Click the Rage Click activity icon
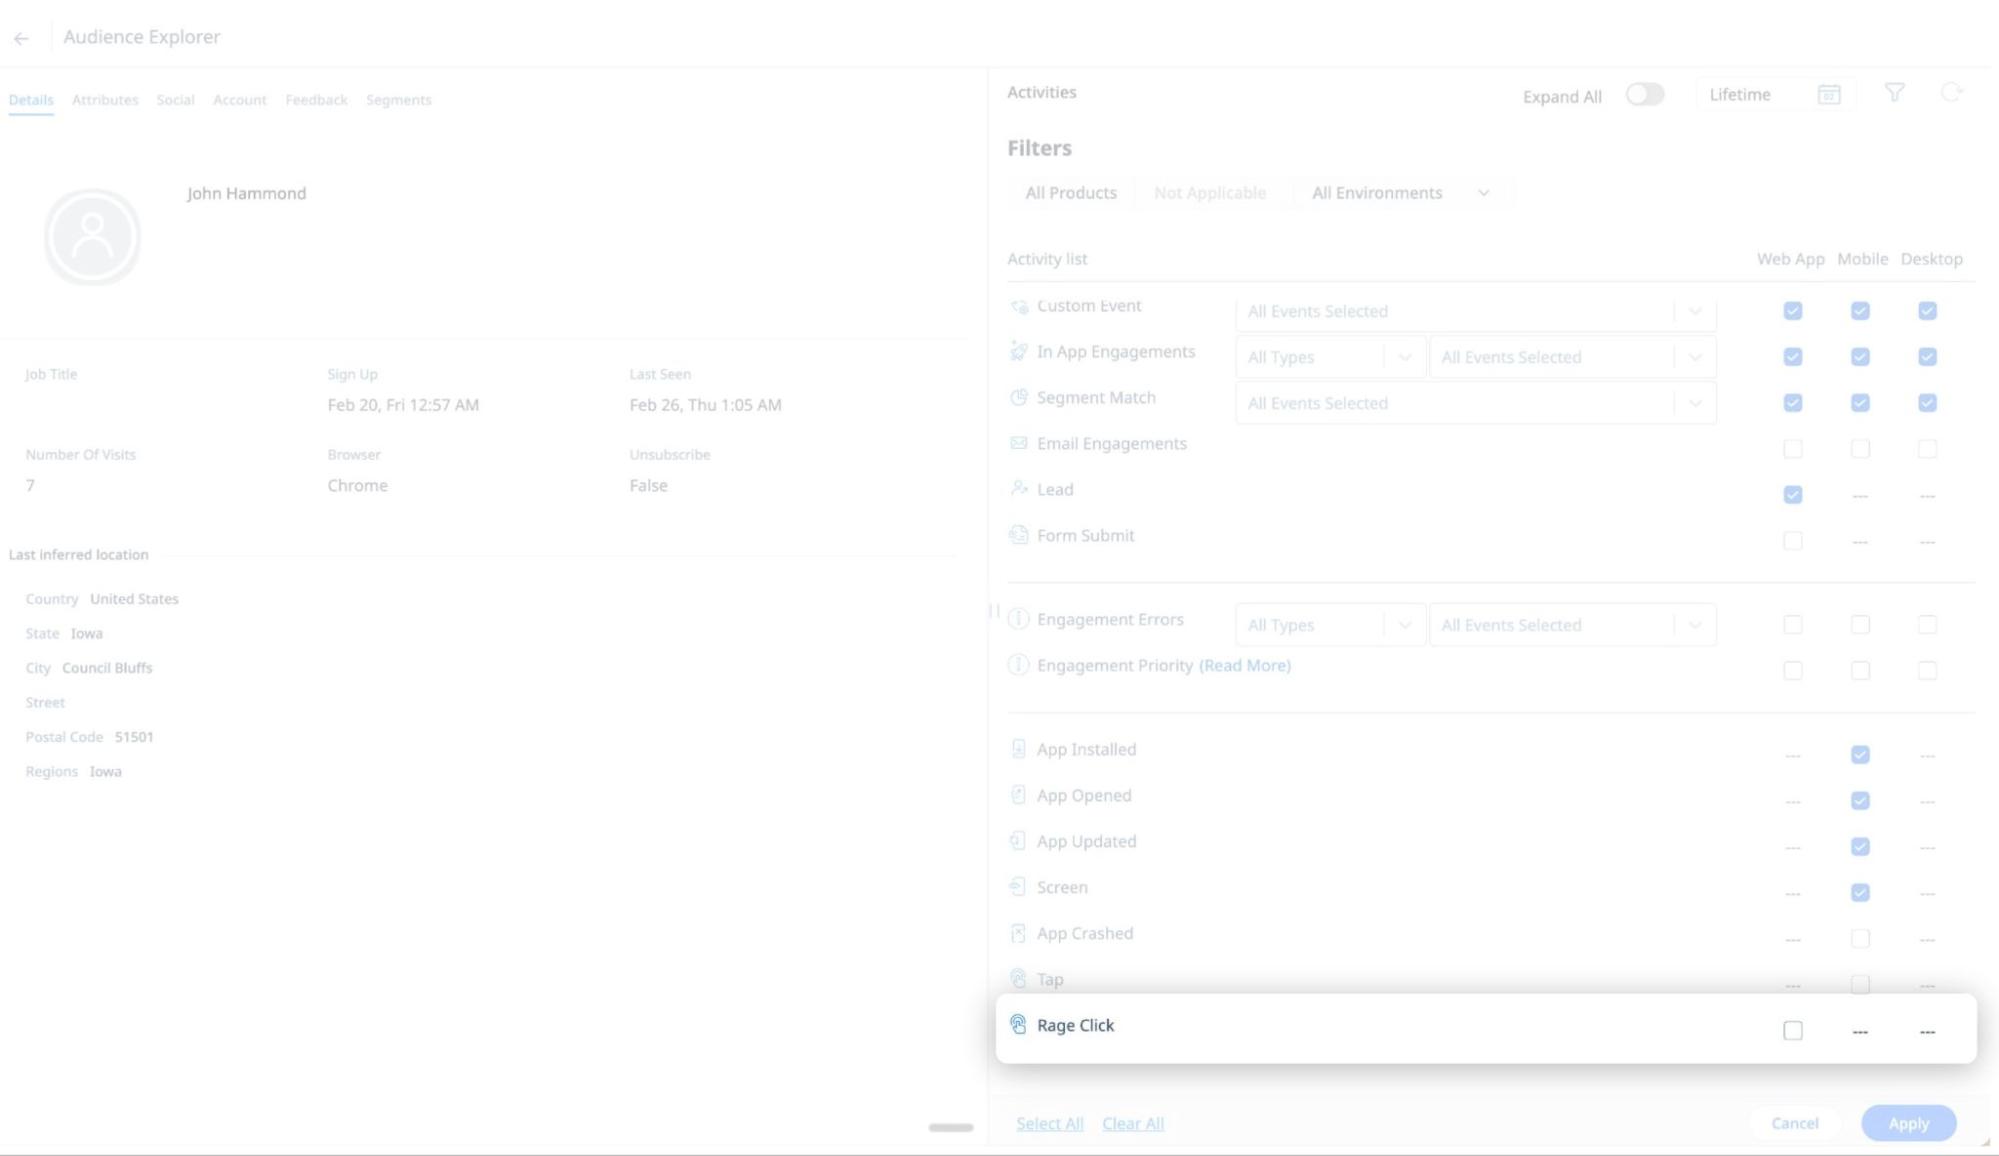This screenshot has width=1999, height=1156. tap(1018, 1024)
